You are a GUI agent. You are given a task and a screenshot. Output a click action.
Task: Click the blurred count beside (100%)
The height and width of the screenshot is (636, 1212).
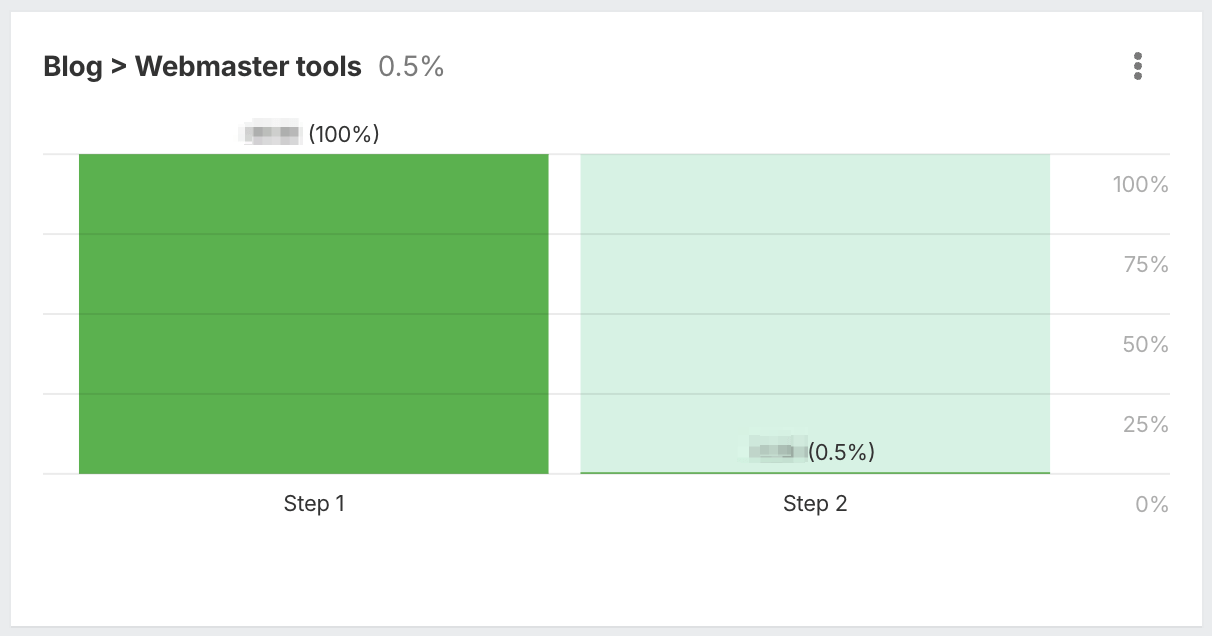tap(272, 133)
